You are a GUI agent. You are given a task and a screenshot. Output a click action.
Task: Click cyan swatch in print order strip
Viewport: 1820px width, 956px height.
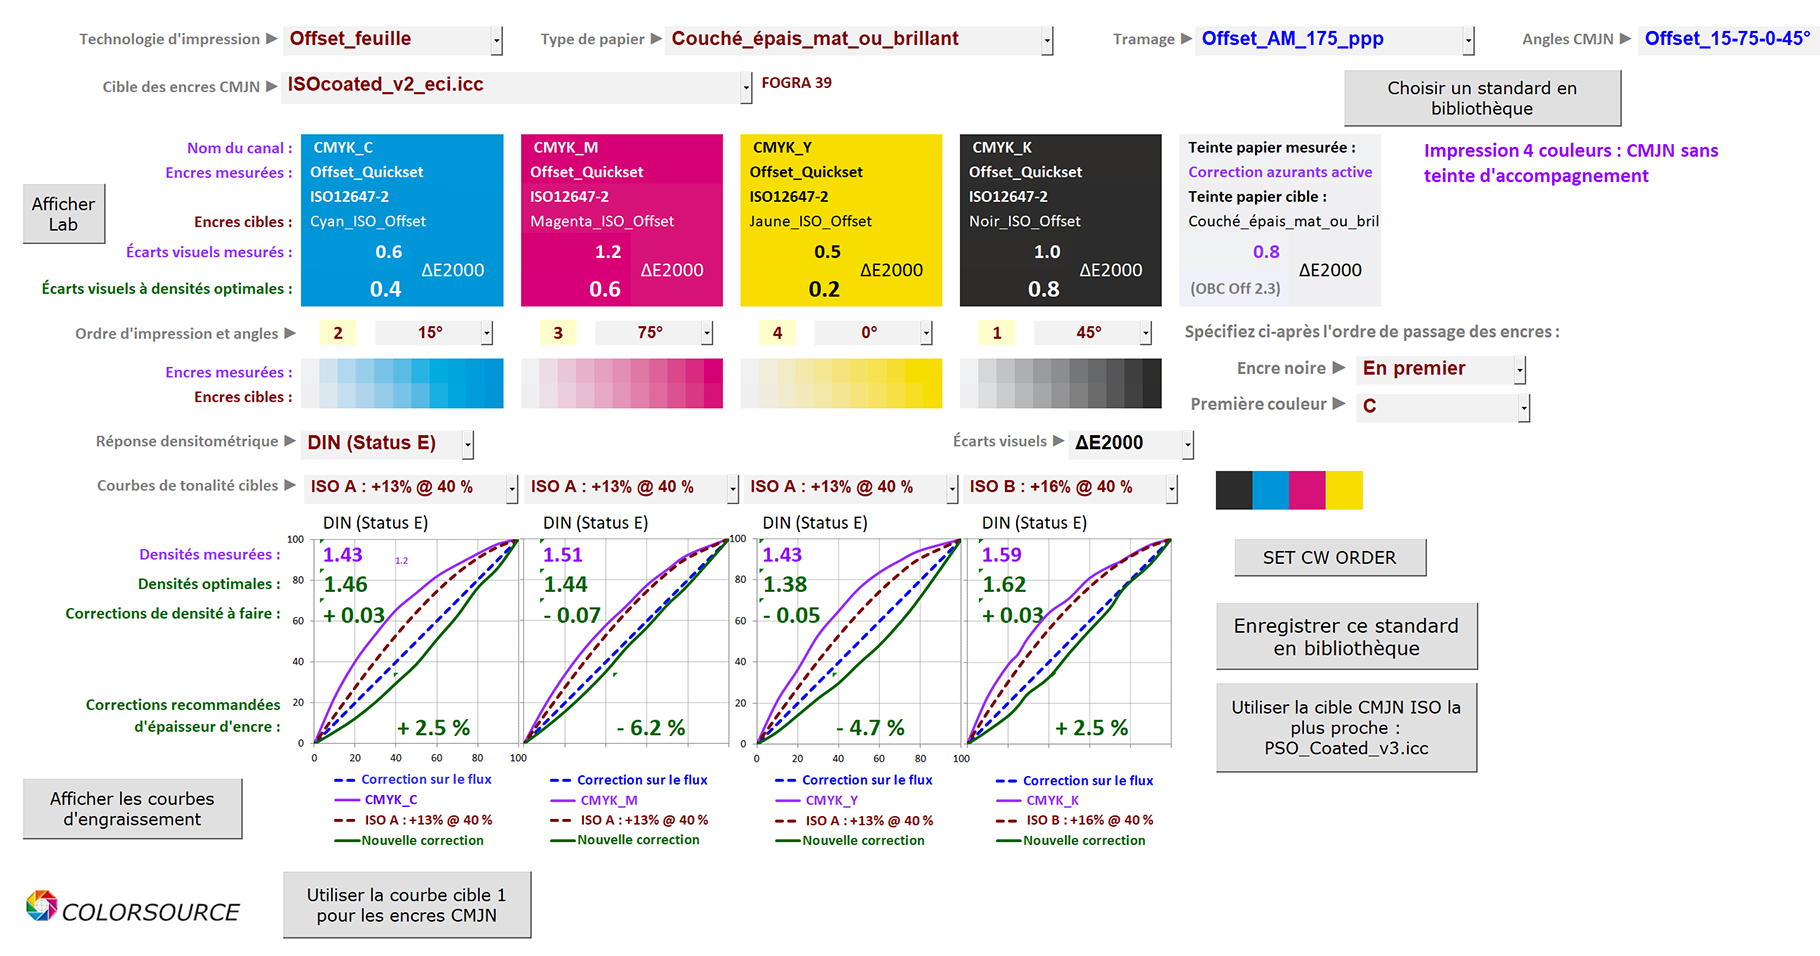pyautogui.click(x=1271, y=490)
